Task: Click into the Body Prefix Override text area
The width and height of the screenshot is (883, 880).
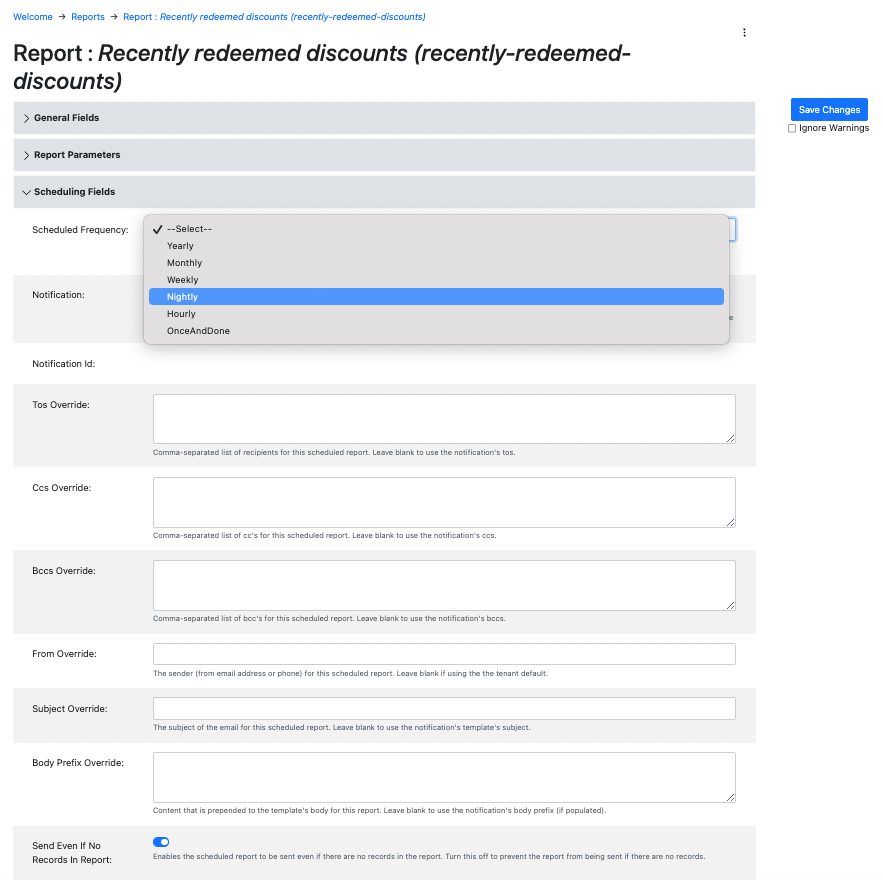Action: coord(444,778)
